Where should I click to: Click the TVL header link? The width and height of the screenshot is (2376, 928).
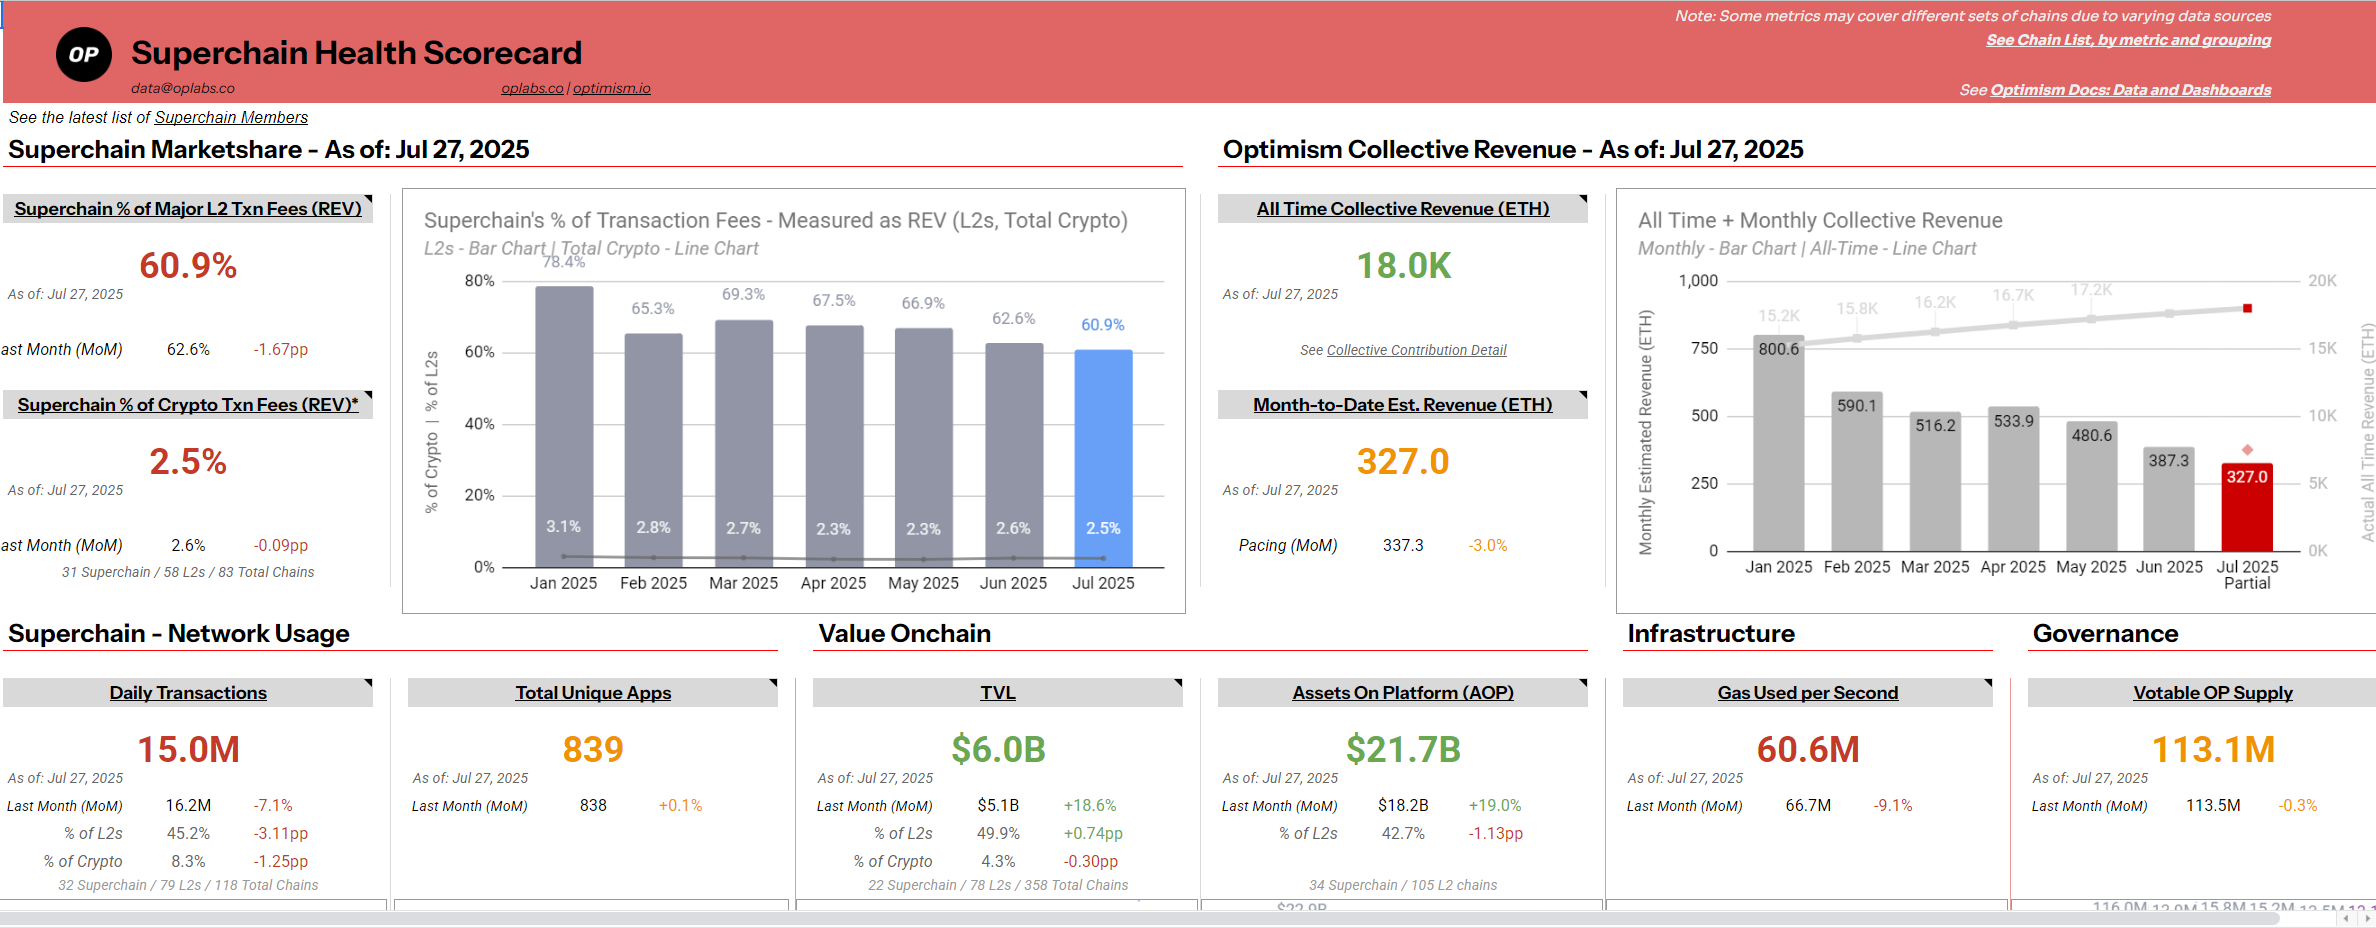998,692
